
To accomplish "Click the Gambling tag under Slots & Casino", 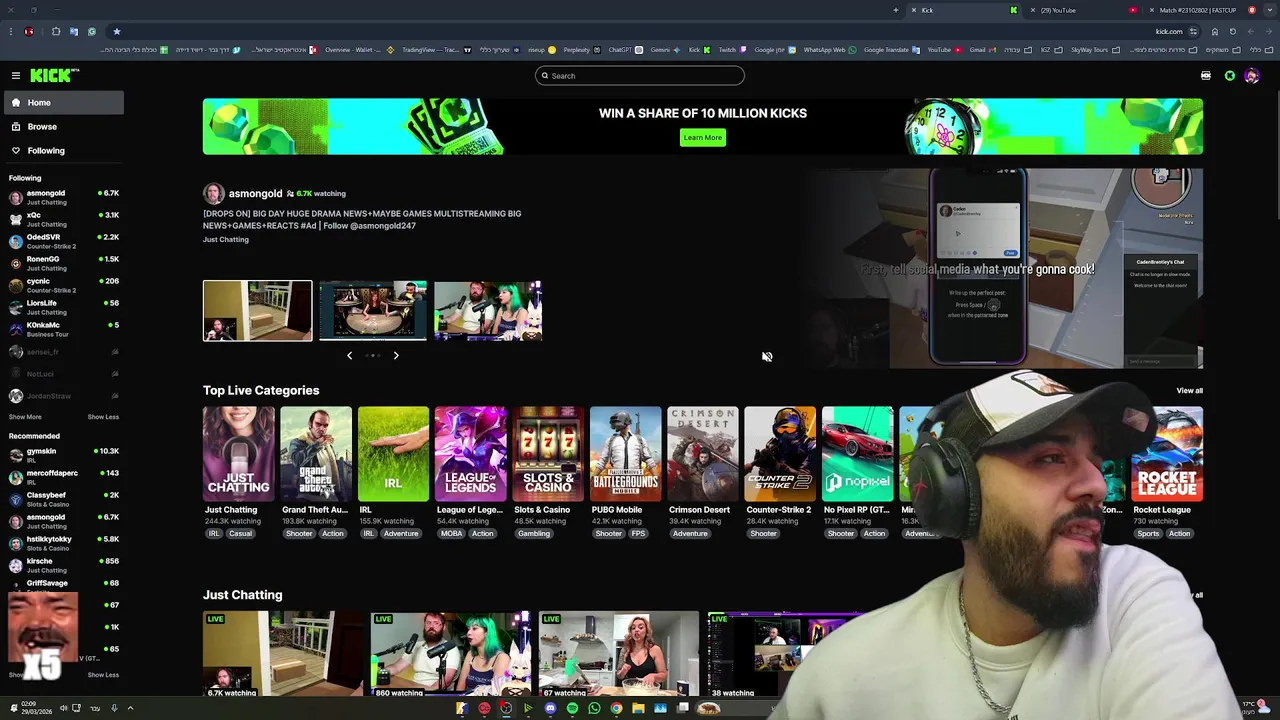I will pyautogui.click(x=534, y=534).
